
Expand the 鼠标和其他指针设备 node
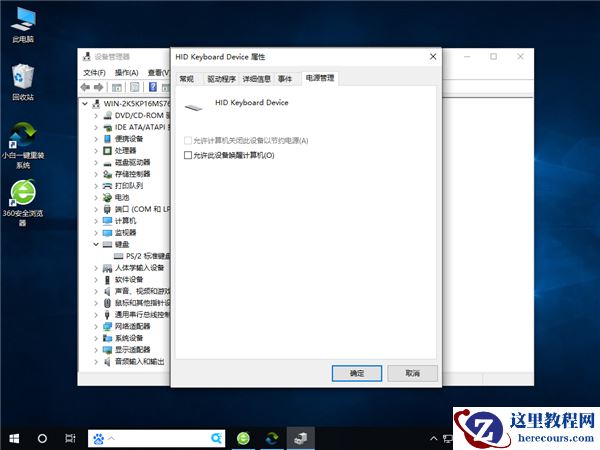[96, 303]
